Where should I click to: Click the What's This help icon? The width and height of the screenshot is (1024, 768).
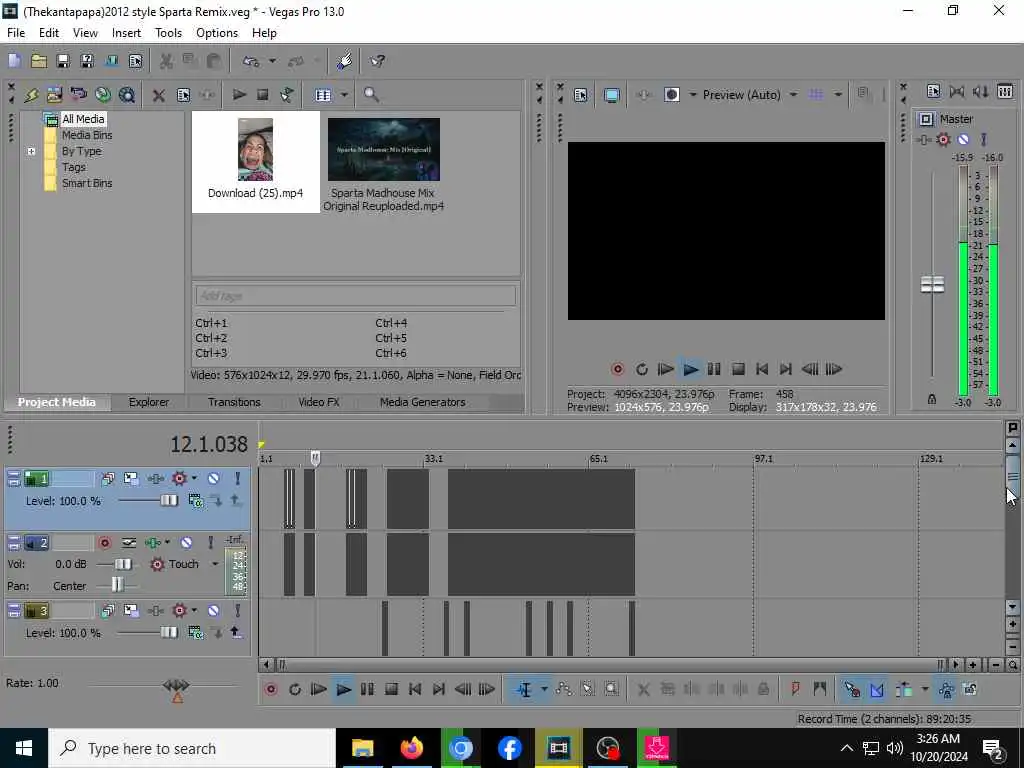(x=377, y=61)
